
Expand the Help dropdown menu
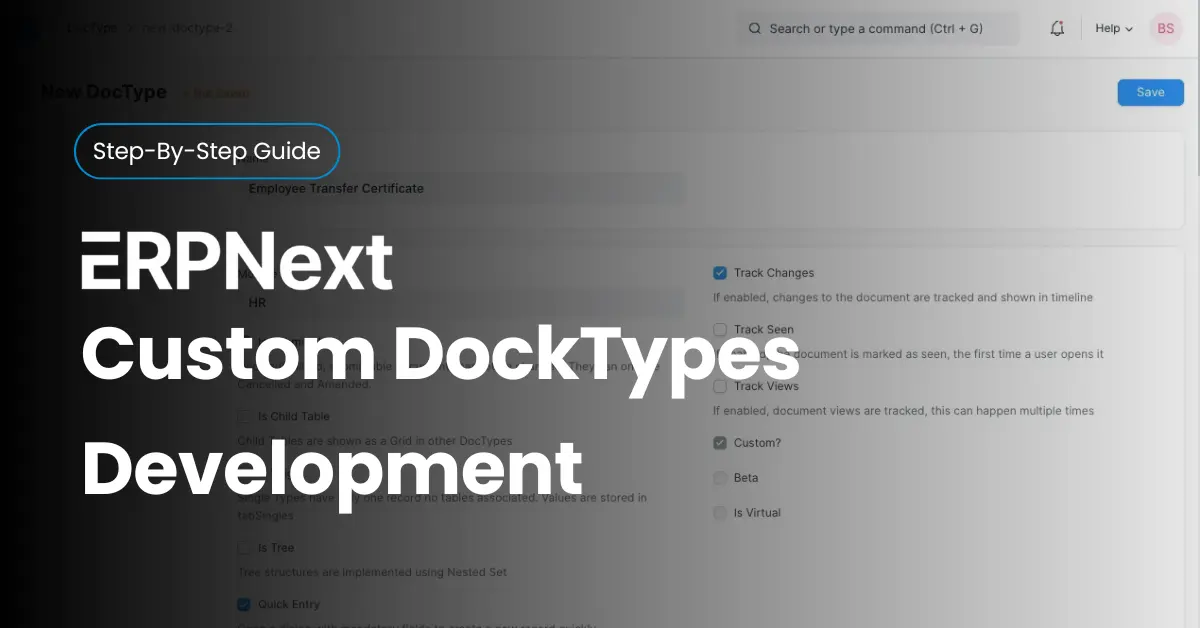pyautogui.click(x=1113, y=29)
